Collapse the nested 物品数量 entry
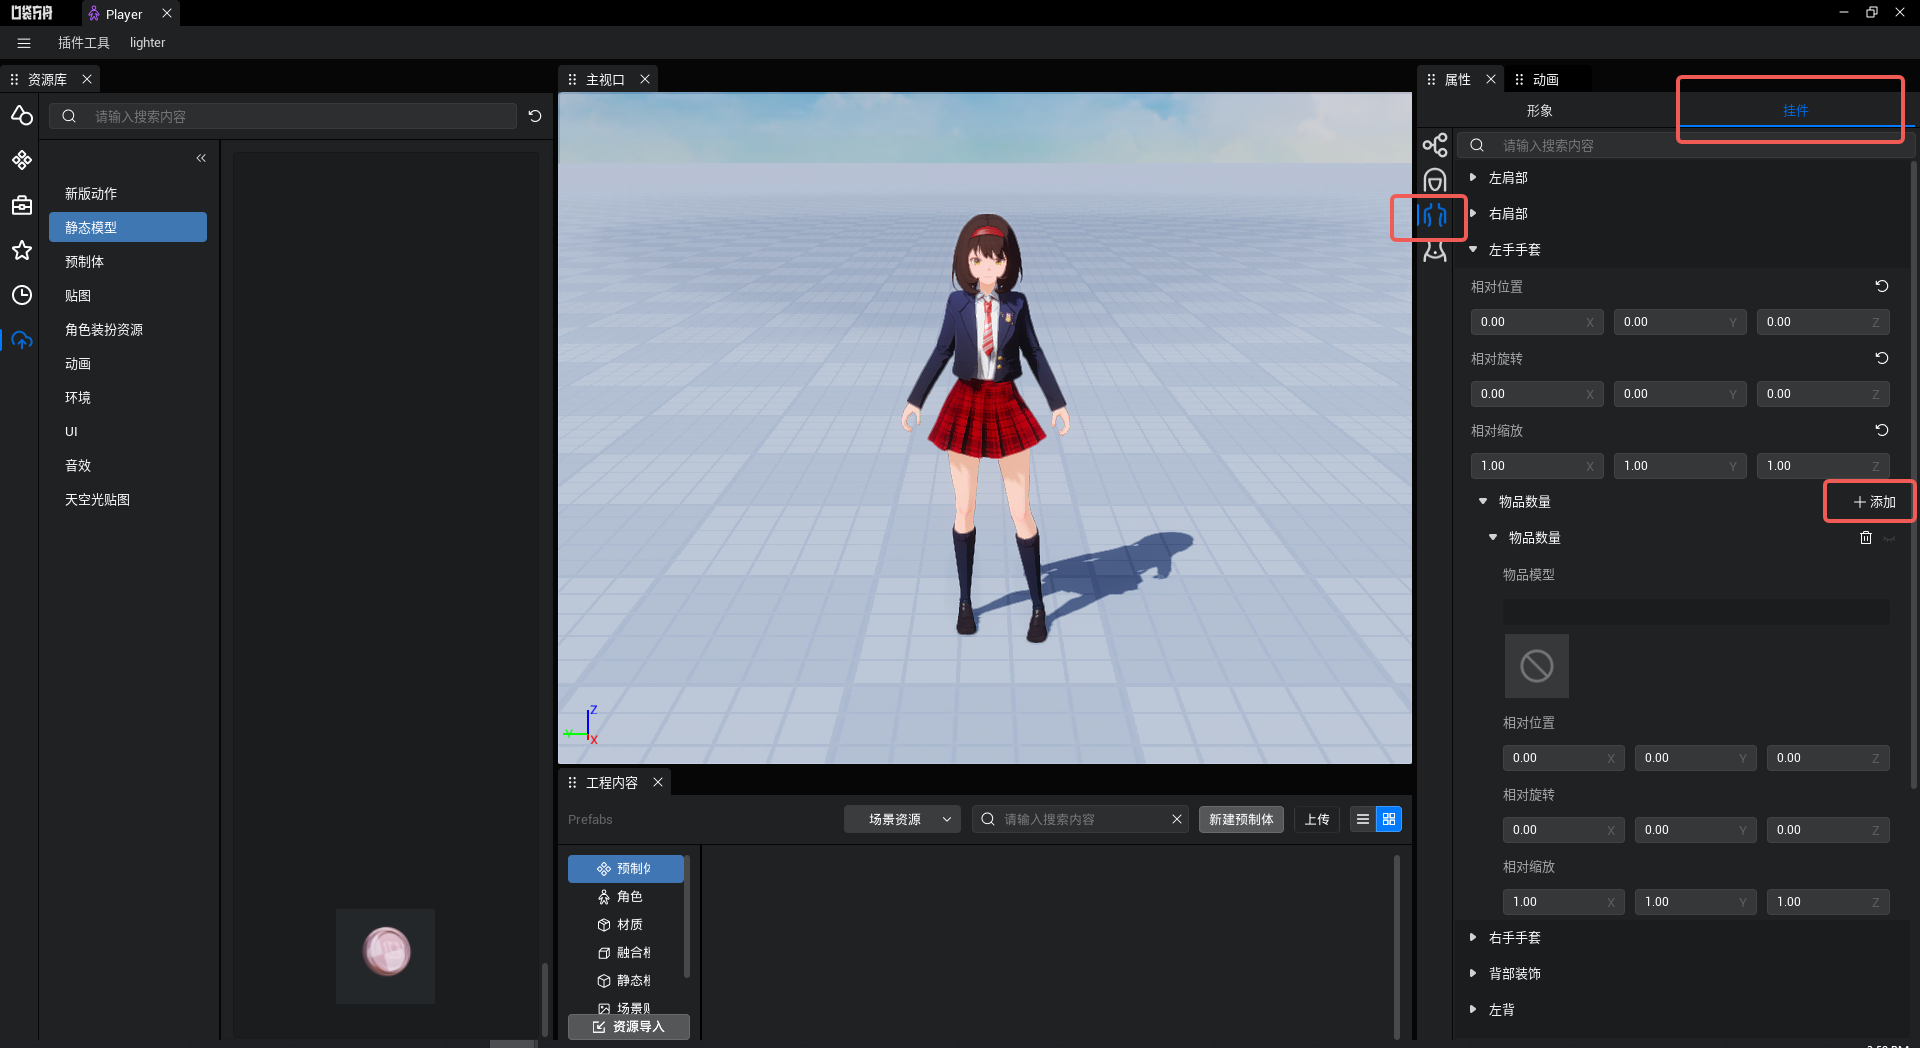This screenshot has height=1048, width=1920. (x=1493, y=537)
